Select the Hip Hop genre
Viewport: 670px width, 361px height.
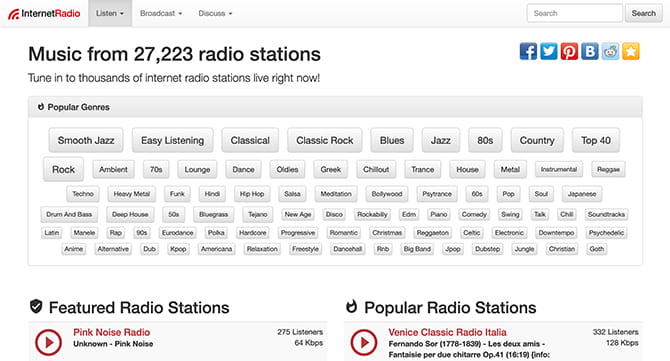[x=252, y=194]
